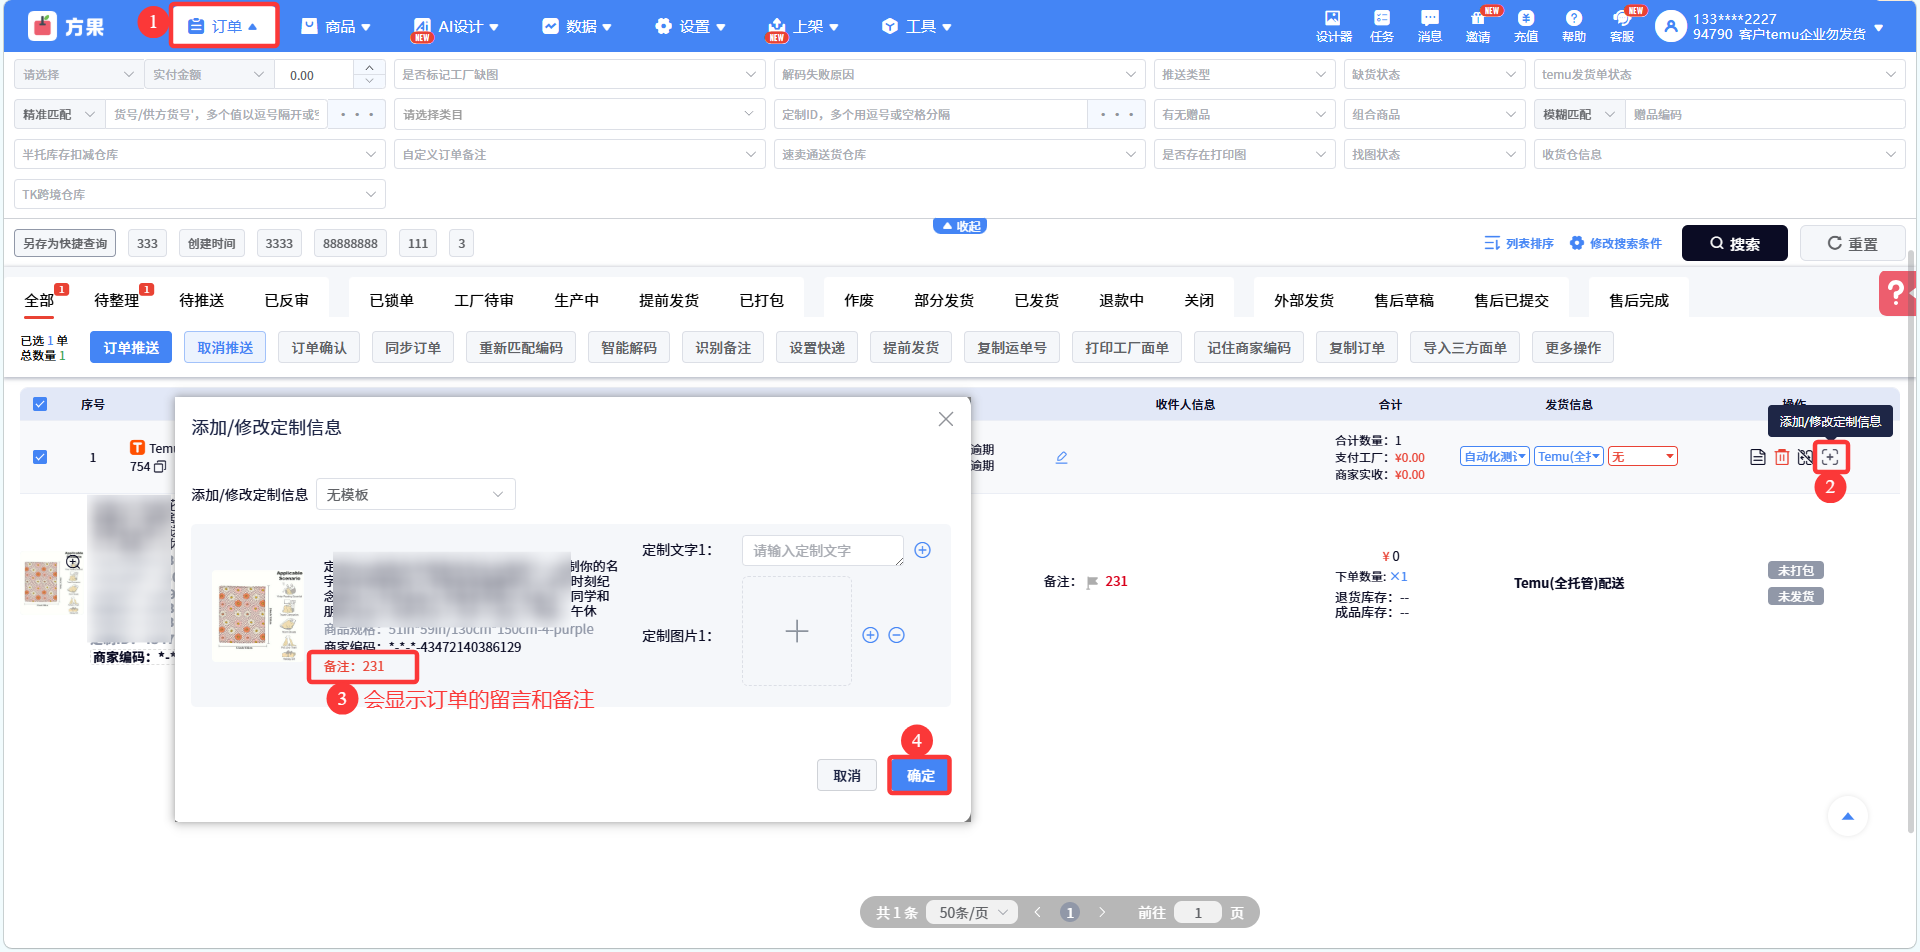
Task: Expand the 无模板 template dropdown
Action: (x=415, y=495)
